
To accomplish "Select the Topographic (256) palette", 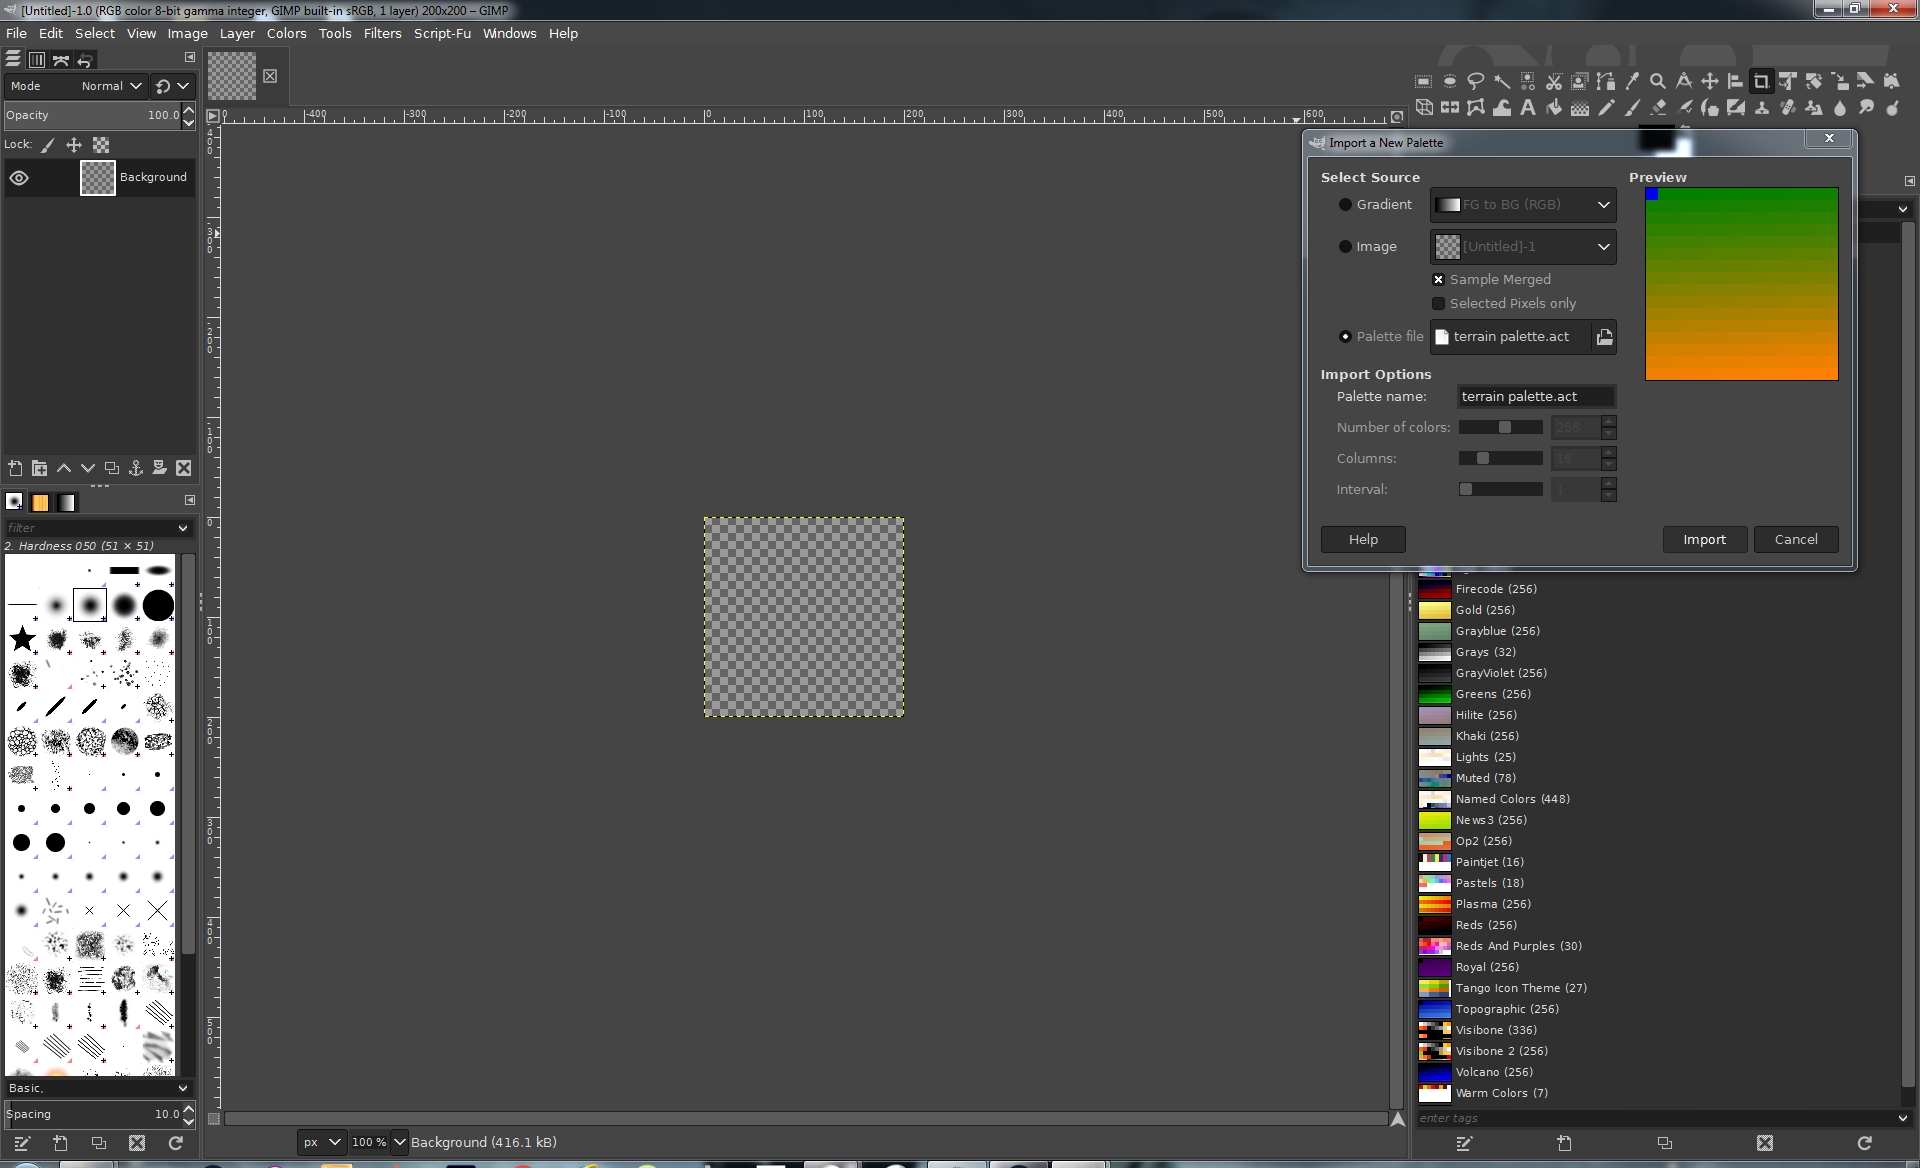I will [x=1507, y=1009].
